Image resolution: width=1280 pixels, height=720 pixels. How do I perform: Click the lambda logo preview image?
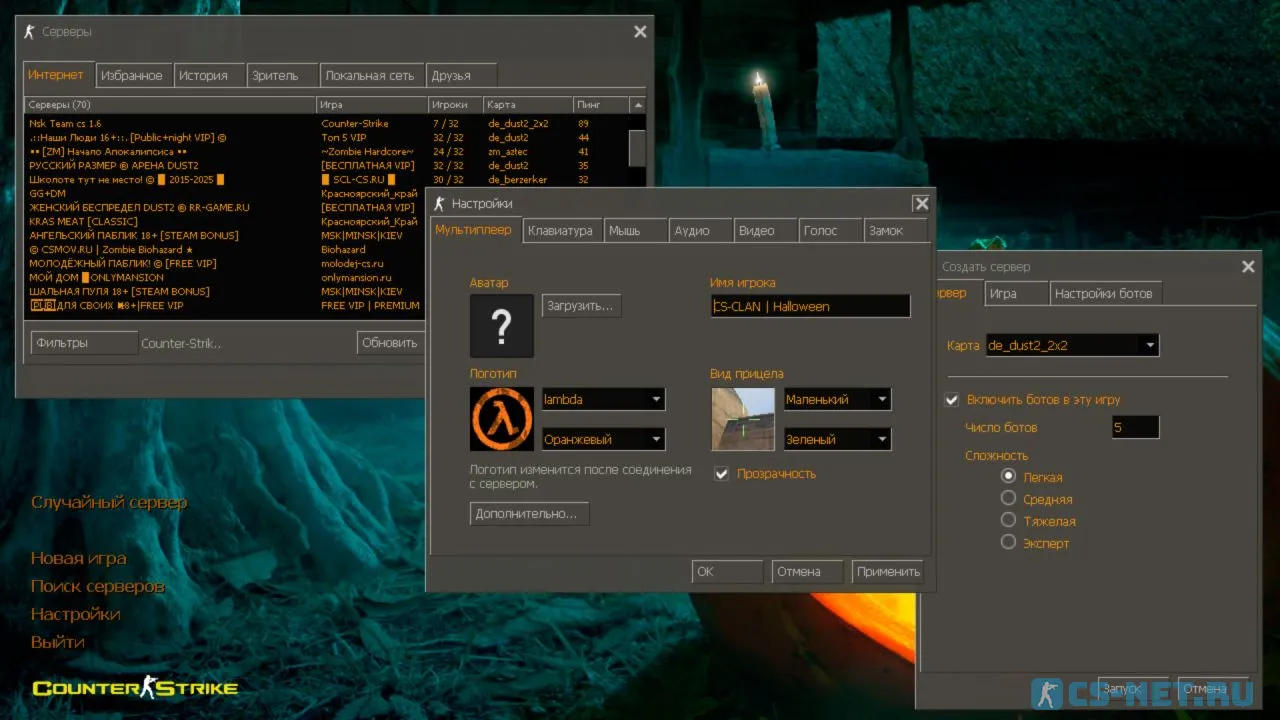(502, 418)
